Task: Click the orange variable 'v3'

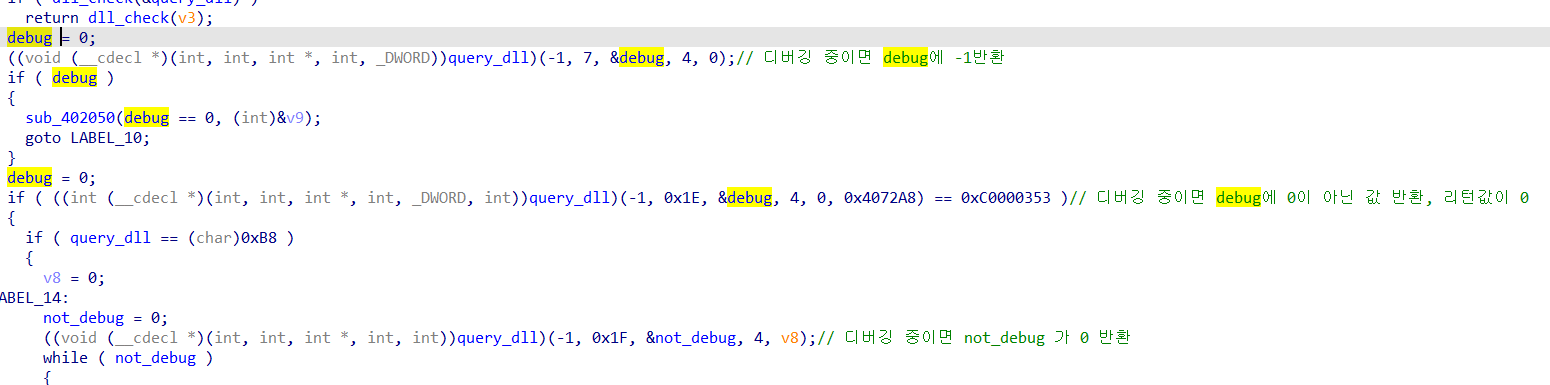Action: [187, 17]
